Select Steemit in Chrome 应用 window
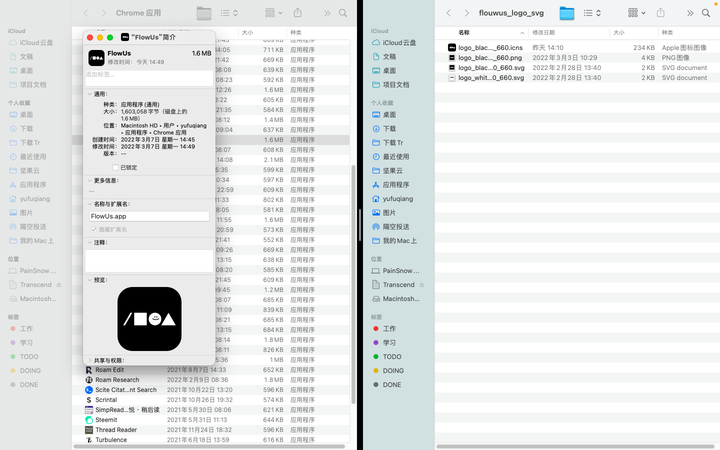The width and height of the screenshot is (720, 450). 211,420
